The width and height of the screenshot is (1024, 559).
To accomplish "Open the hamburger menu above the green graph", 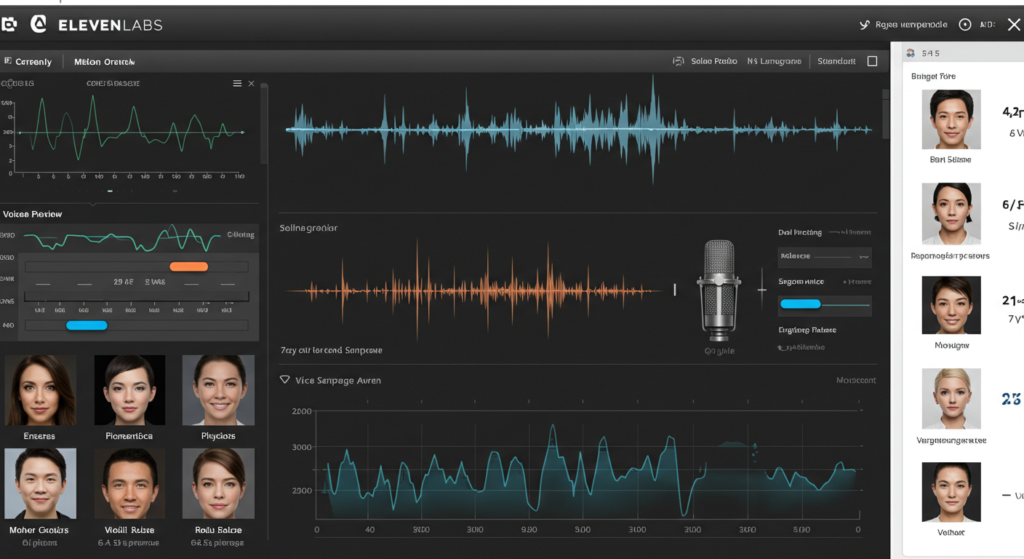I will coord(237,84).
